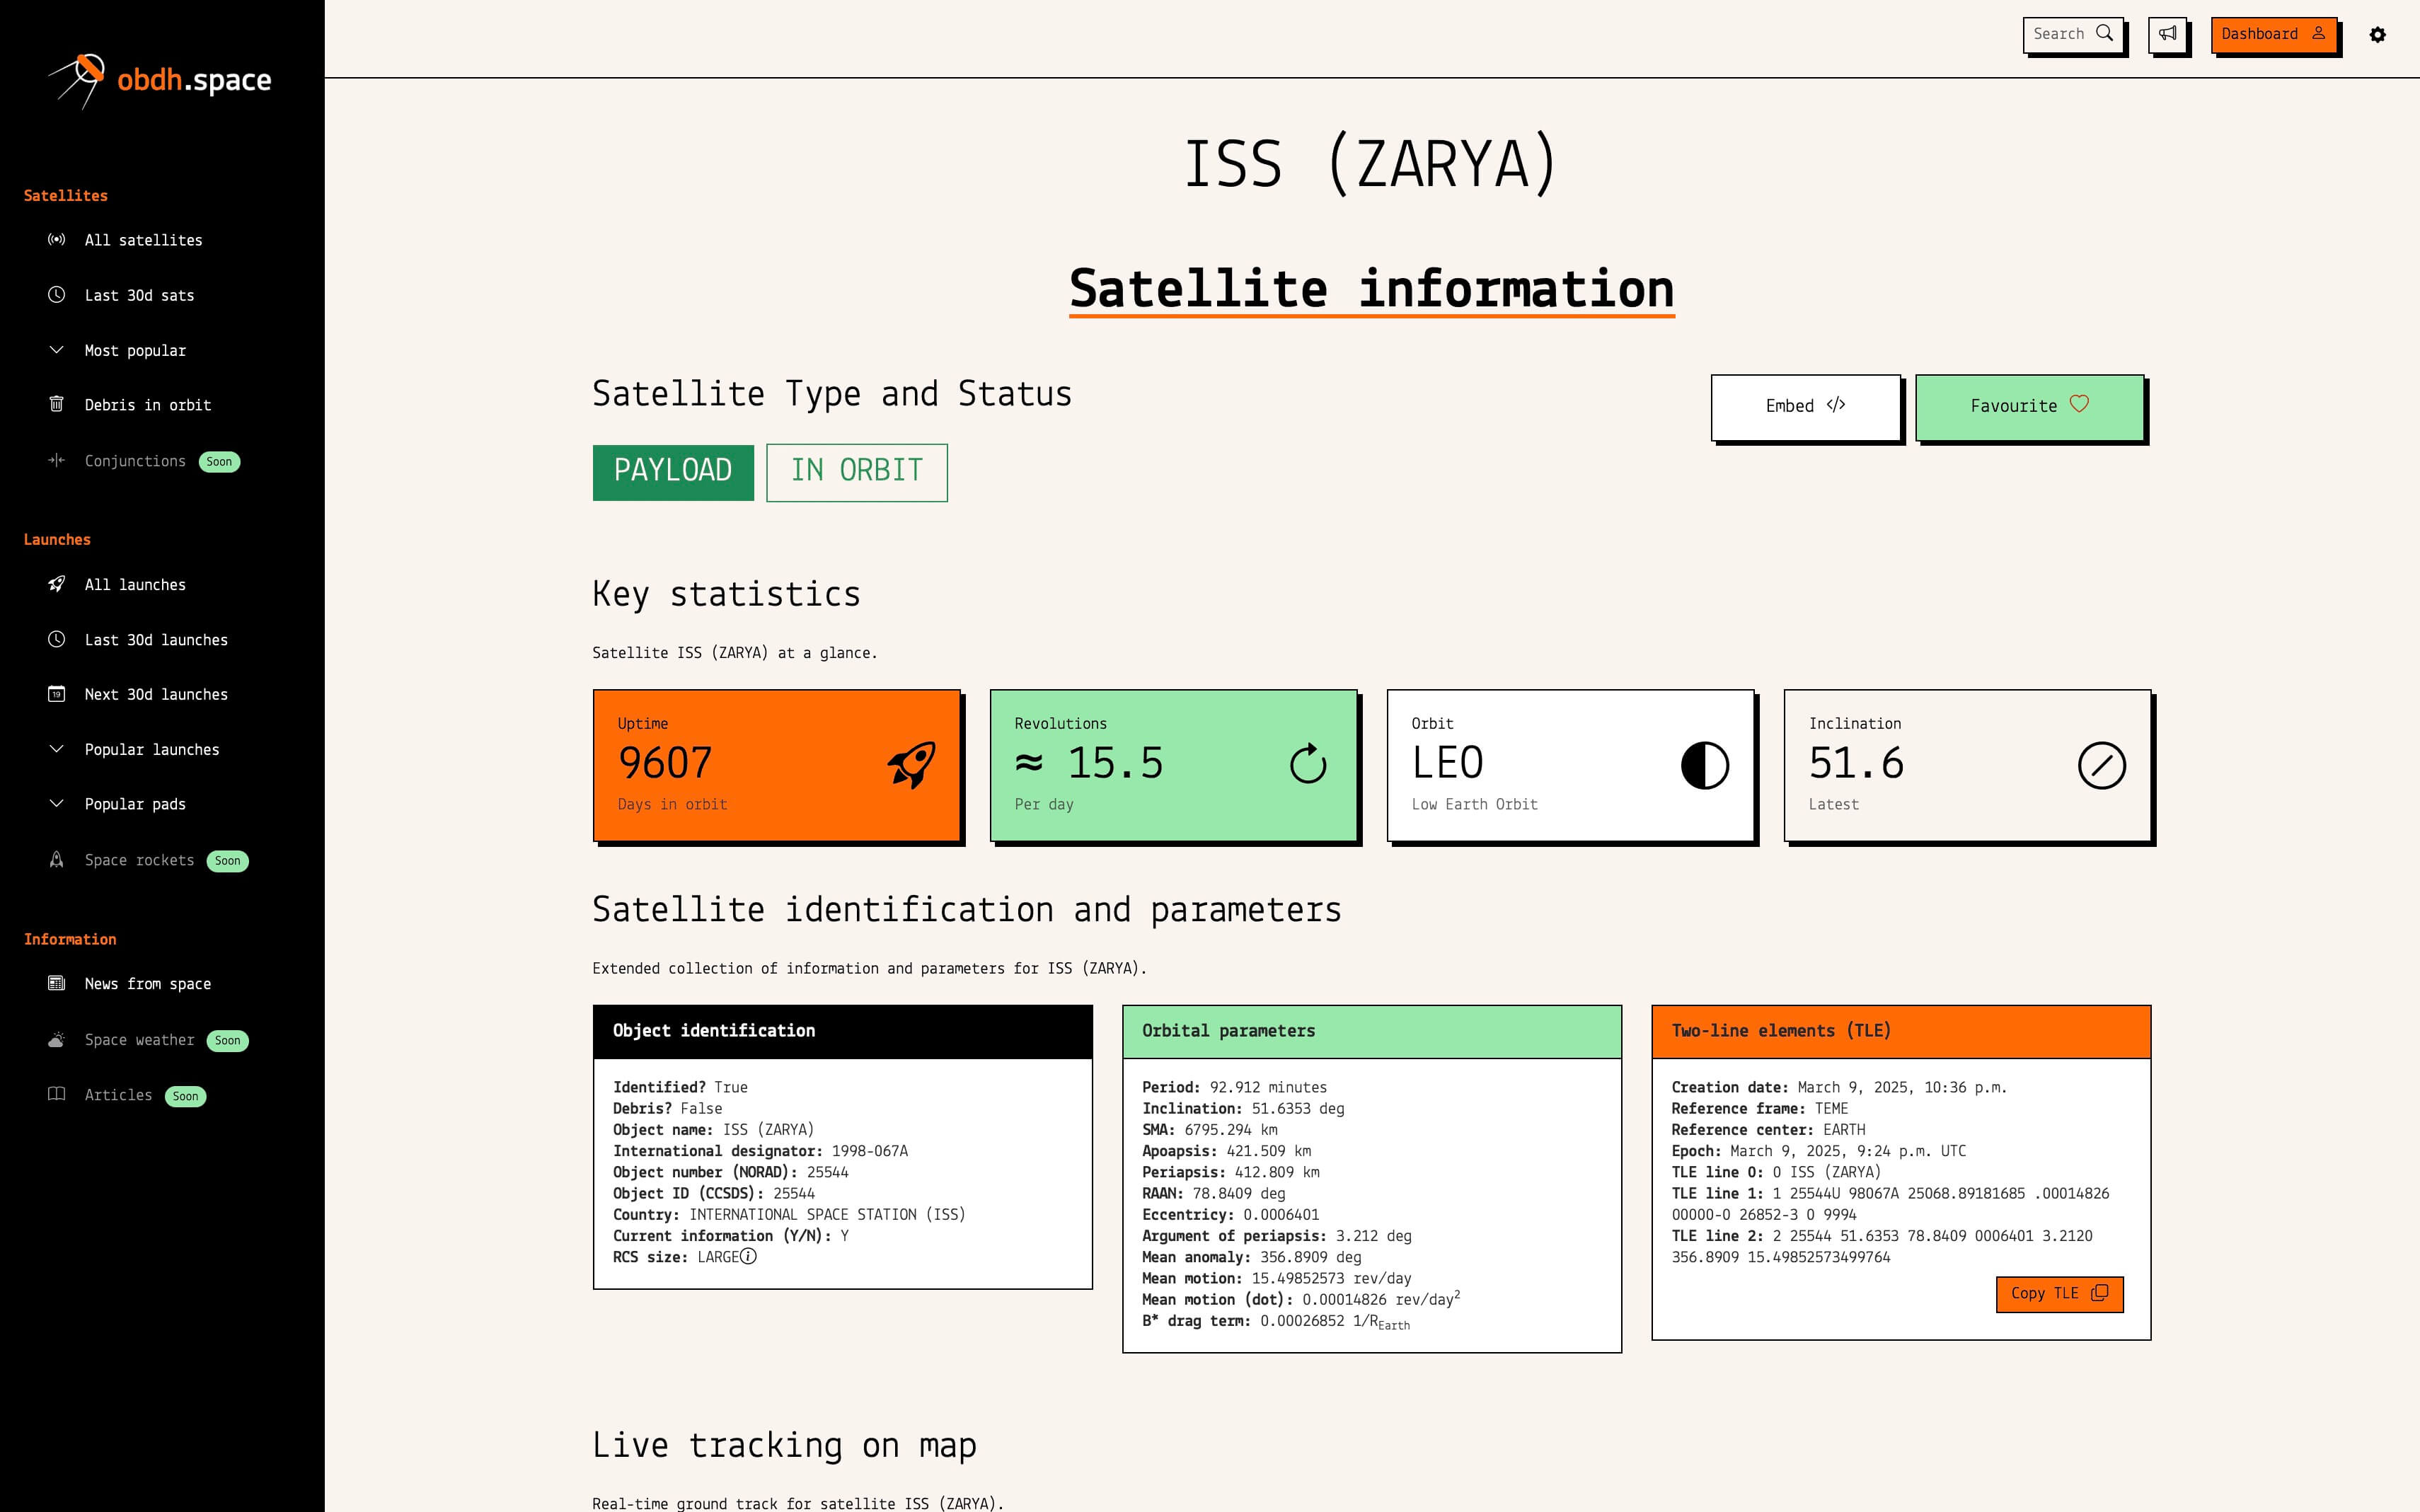
Task: Click the Embed code button
Action: 1803,406
